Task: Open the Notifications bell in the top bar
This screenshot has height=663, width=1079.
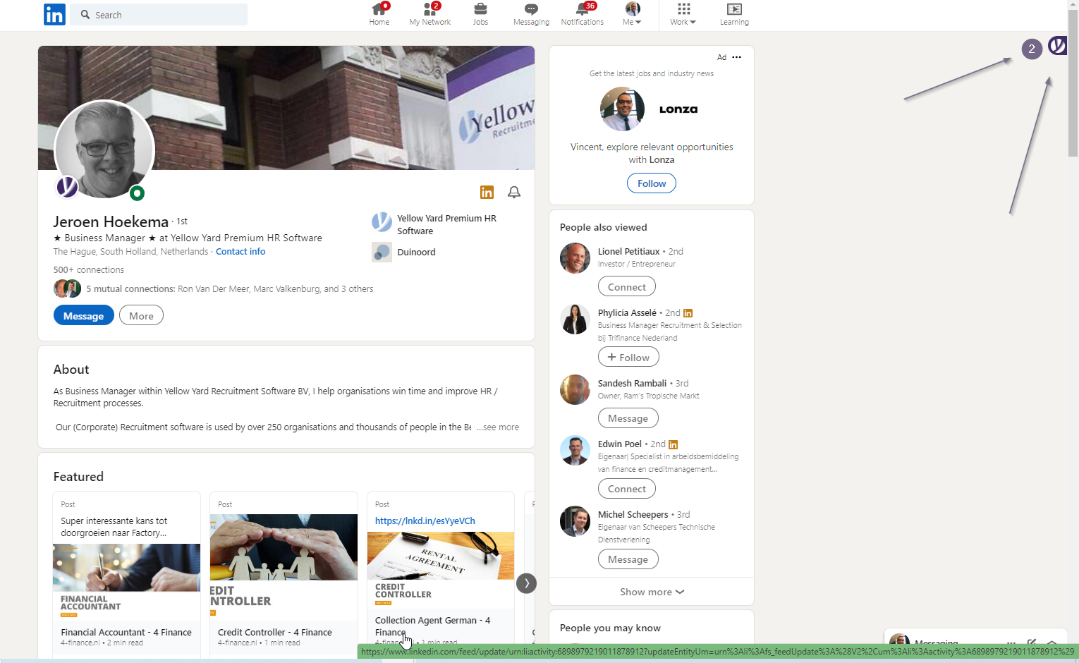Action: [x=582, y=14]
